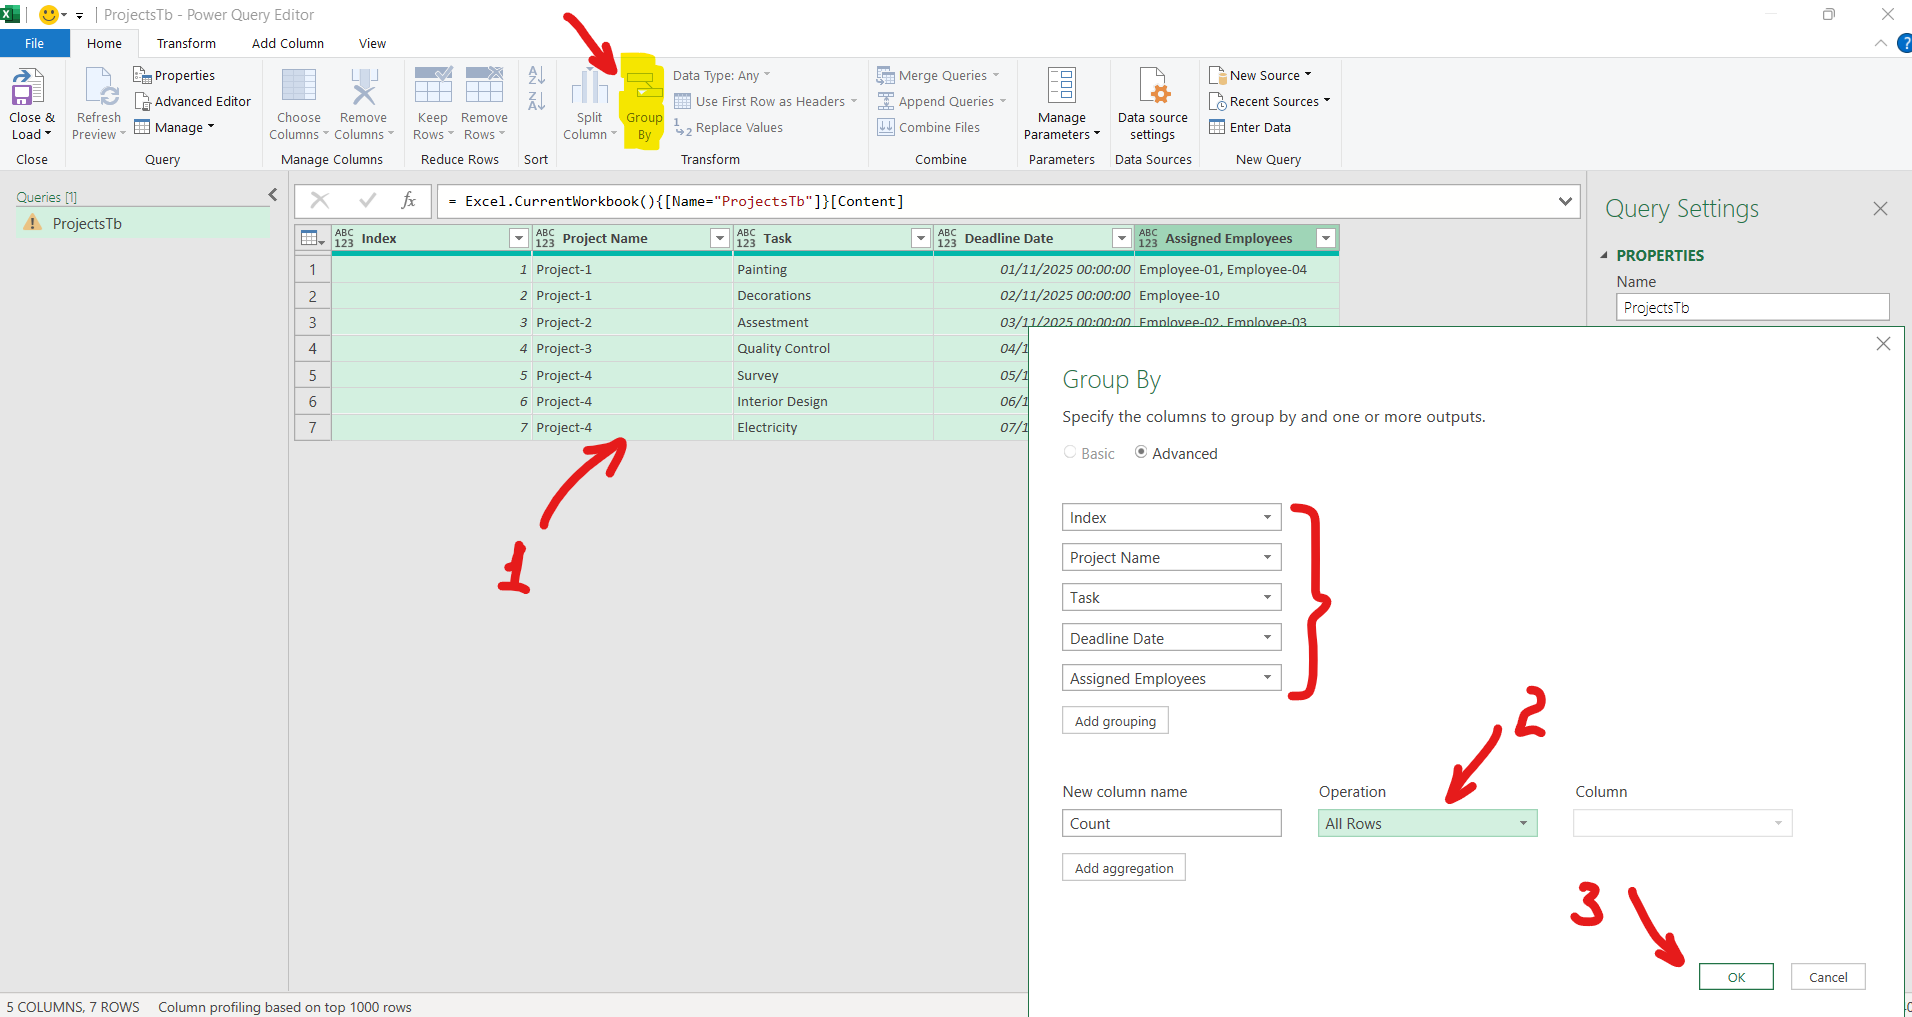Viewport: 1912px width, 1017px height.
Task: Open the Assigned Employees grouping dropdown
Action: pos(1171,678)
